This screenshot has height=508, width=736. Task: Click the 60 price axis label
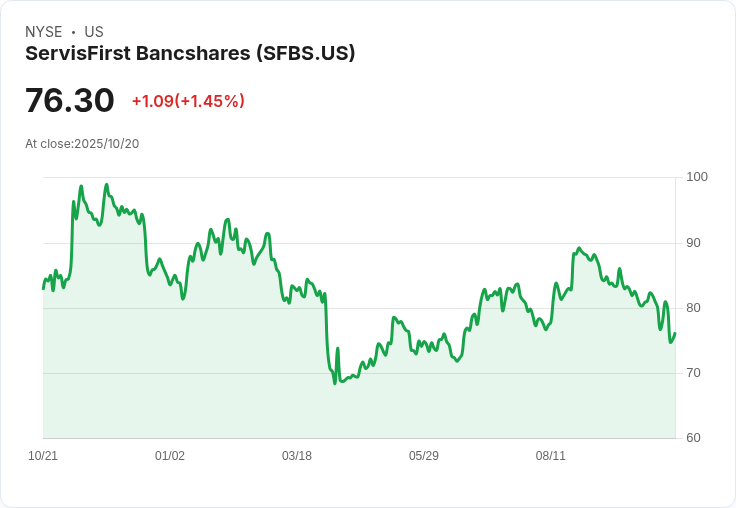(x=694, y=438)
